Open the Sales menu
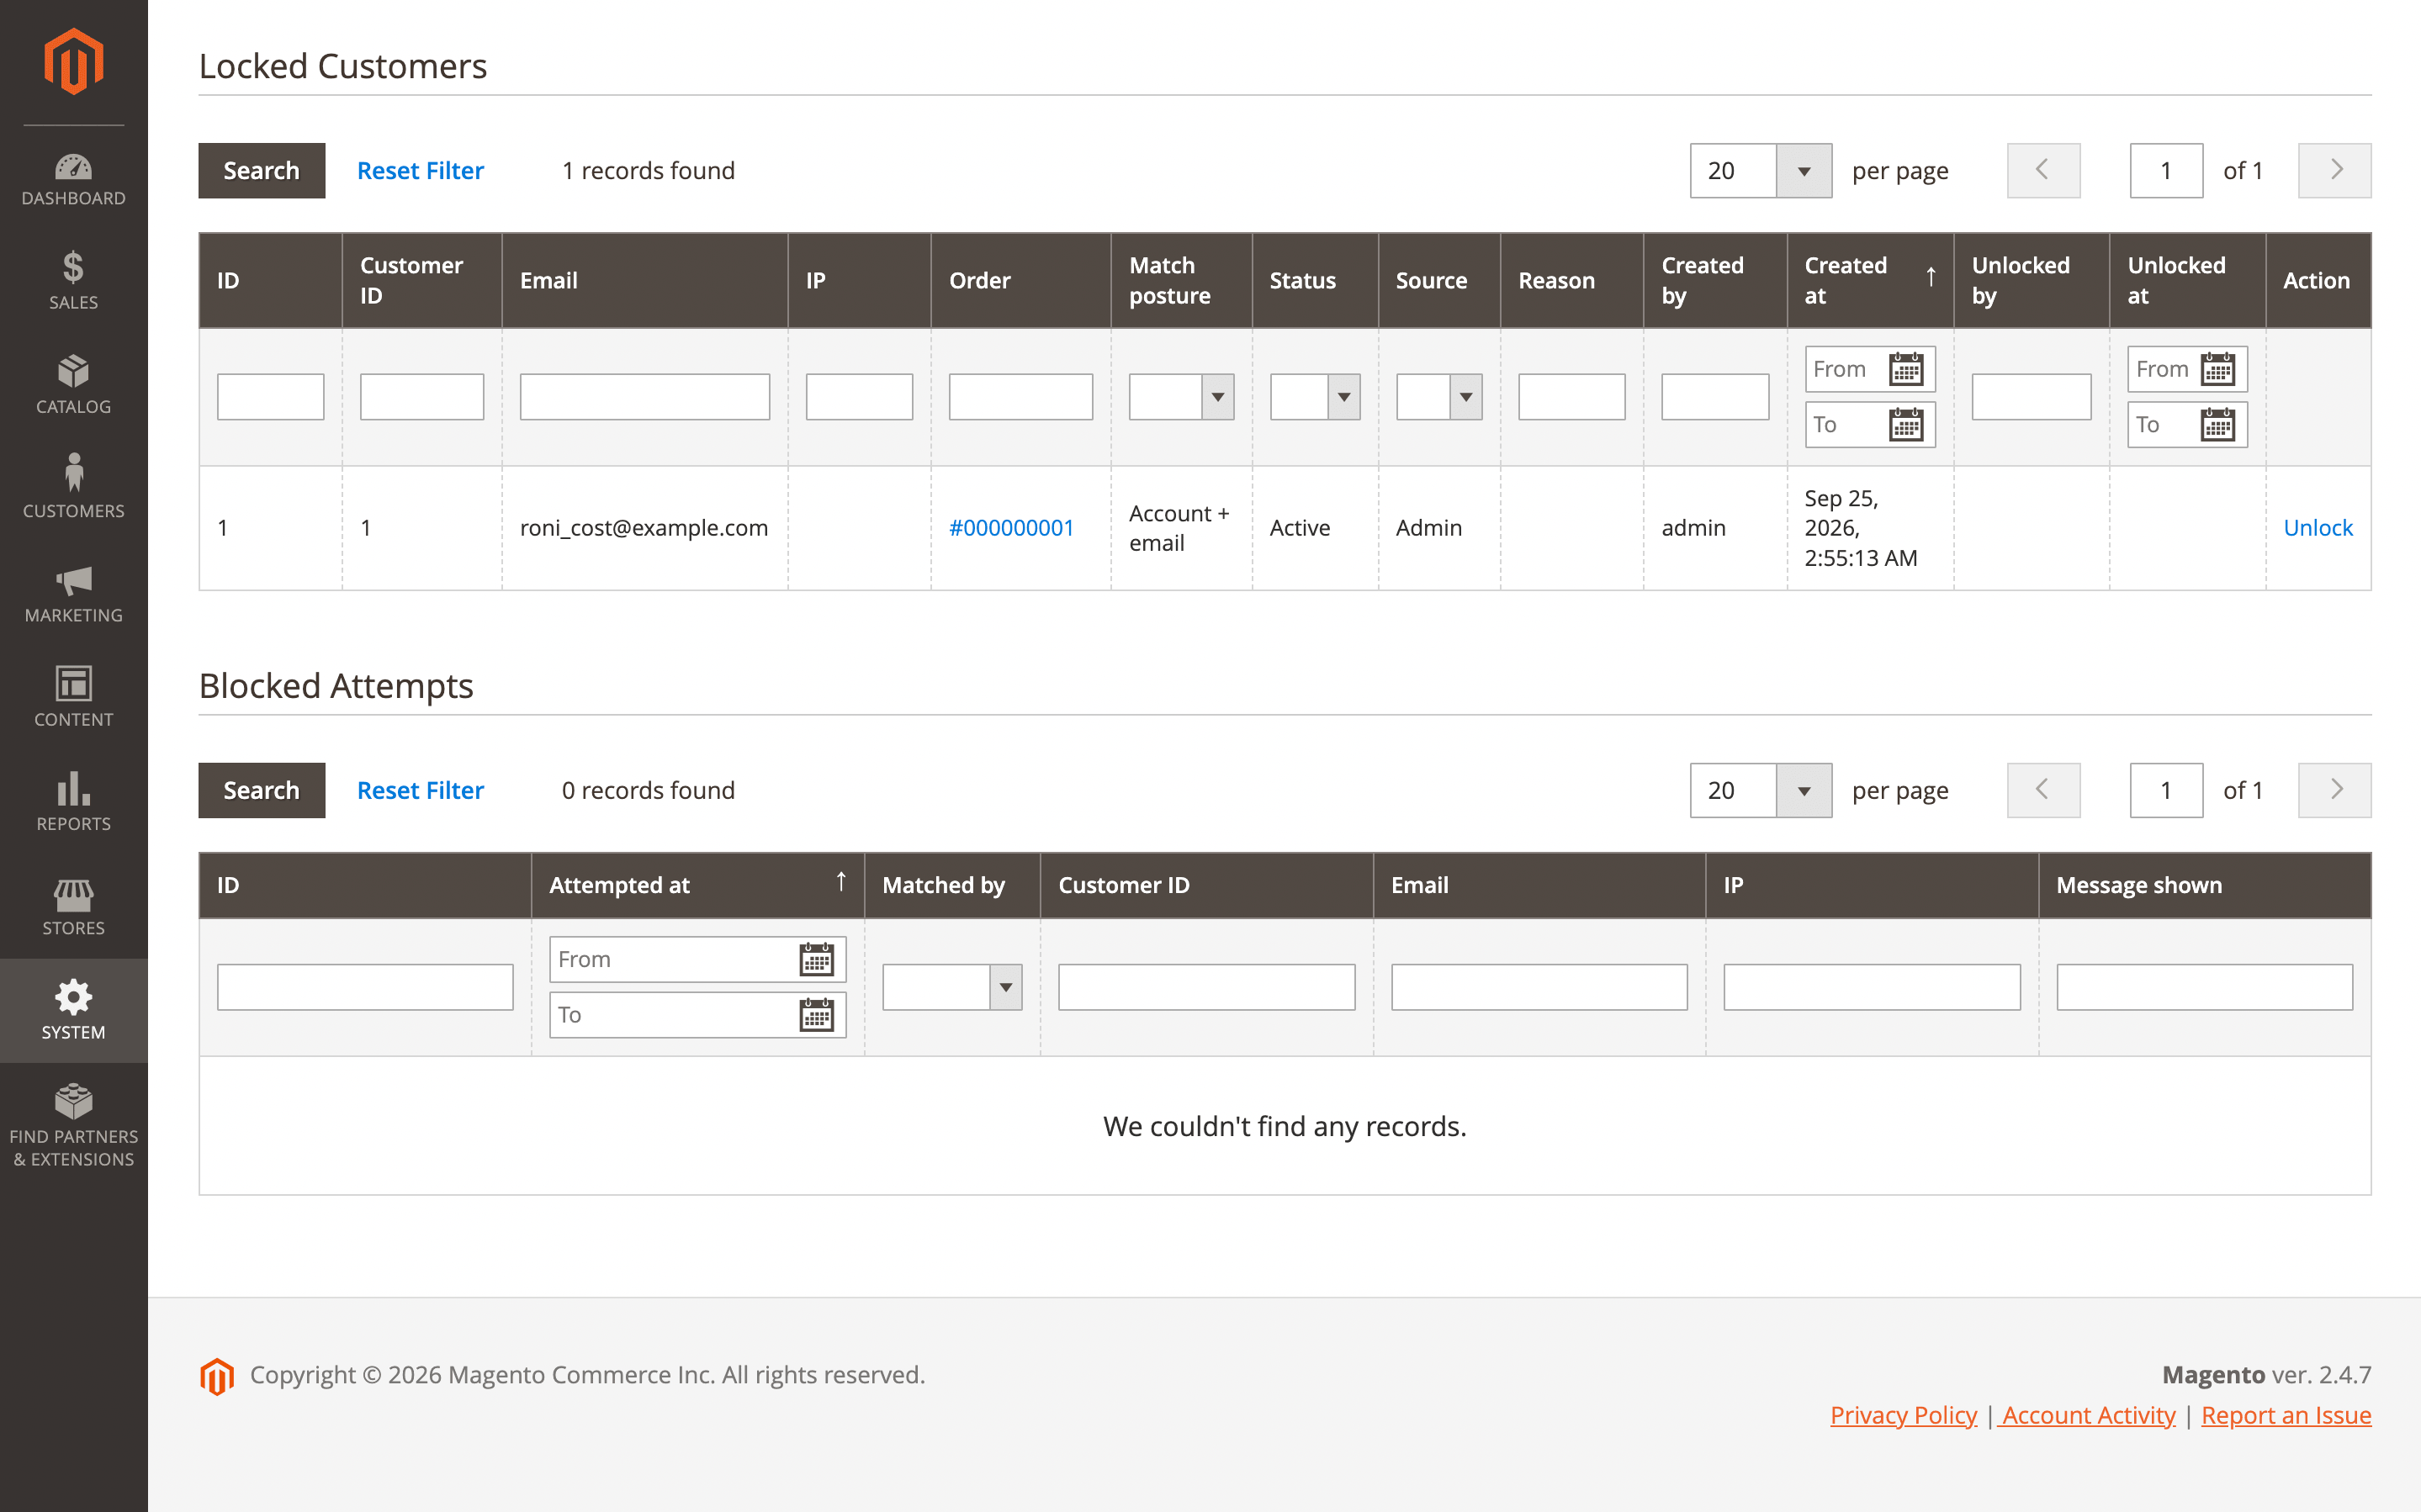The image size is (2421, 1512). pos(73,282)
